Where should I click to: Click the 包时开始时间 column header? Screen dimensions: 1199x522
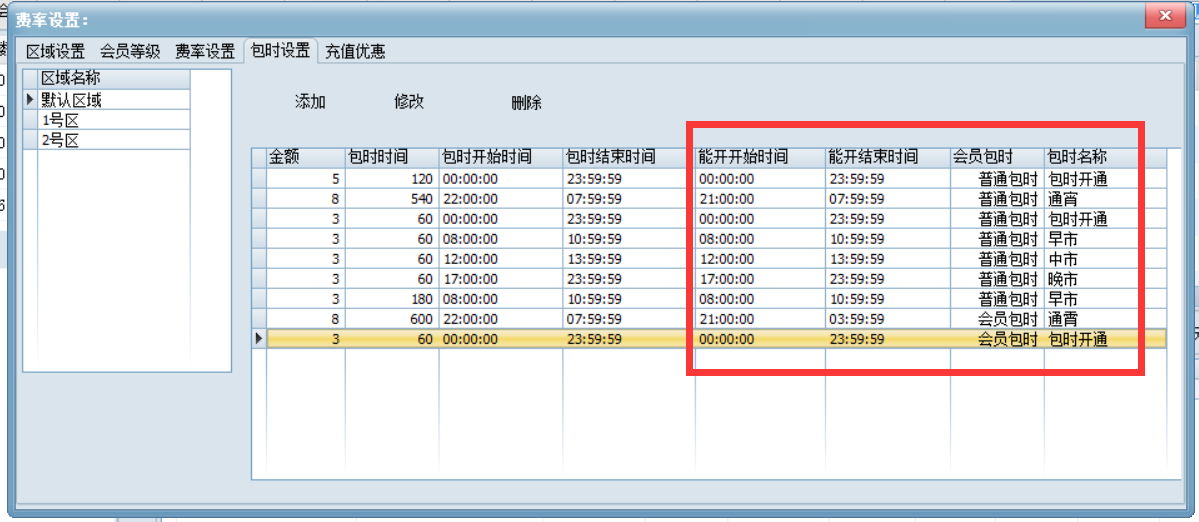point(500,158)
